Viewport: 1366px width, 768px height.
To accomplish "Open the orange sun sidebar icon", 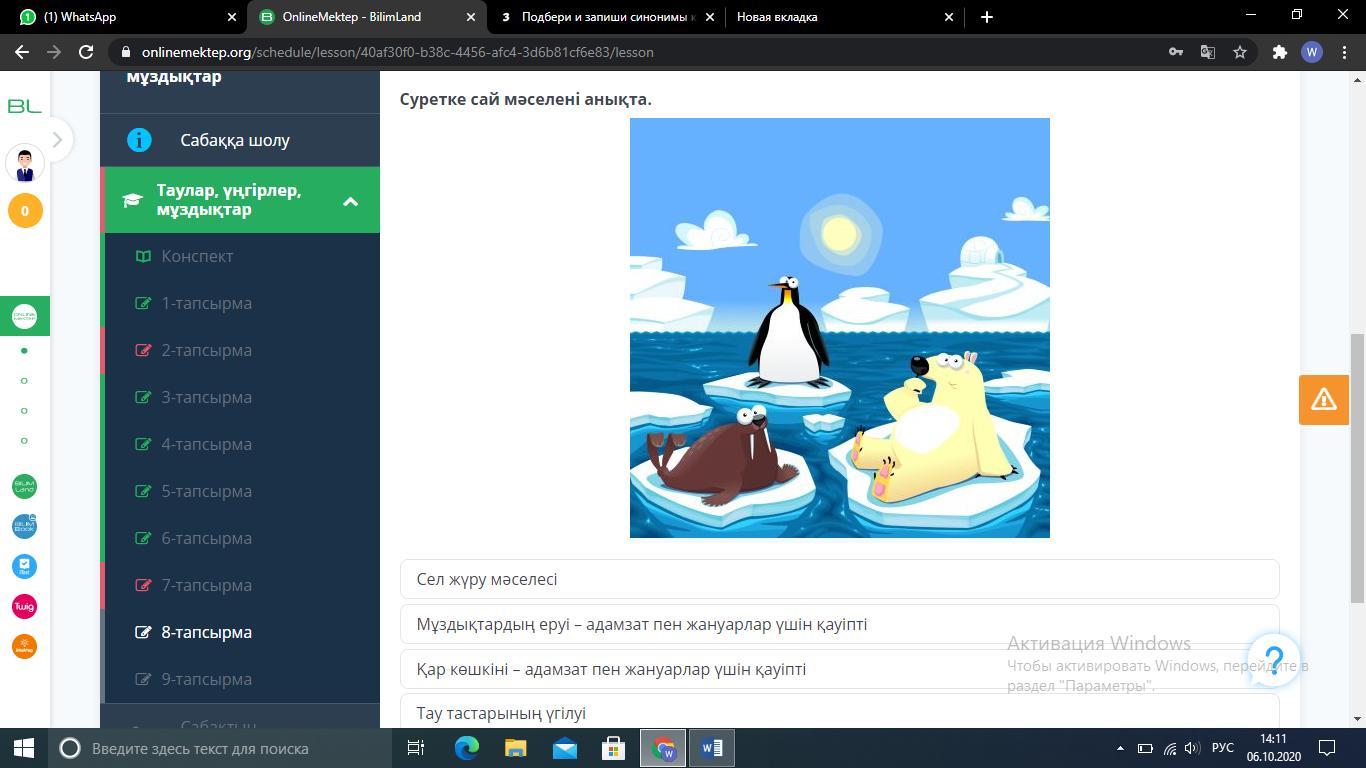I will pyautogui.click(x=24, y=647).
